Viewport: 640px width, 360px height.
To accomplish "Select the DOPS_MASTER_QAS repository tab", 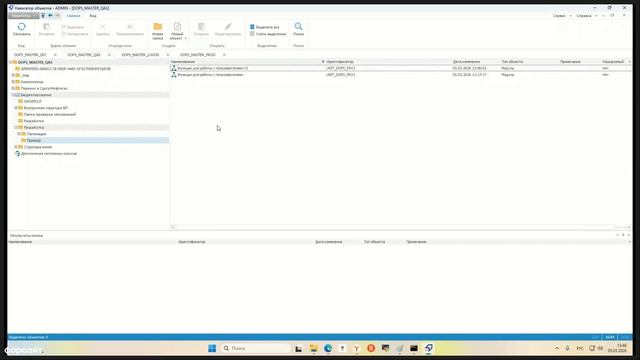I will [84, 55].
